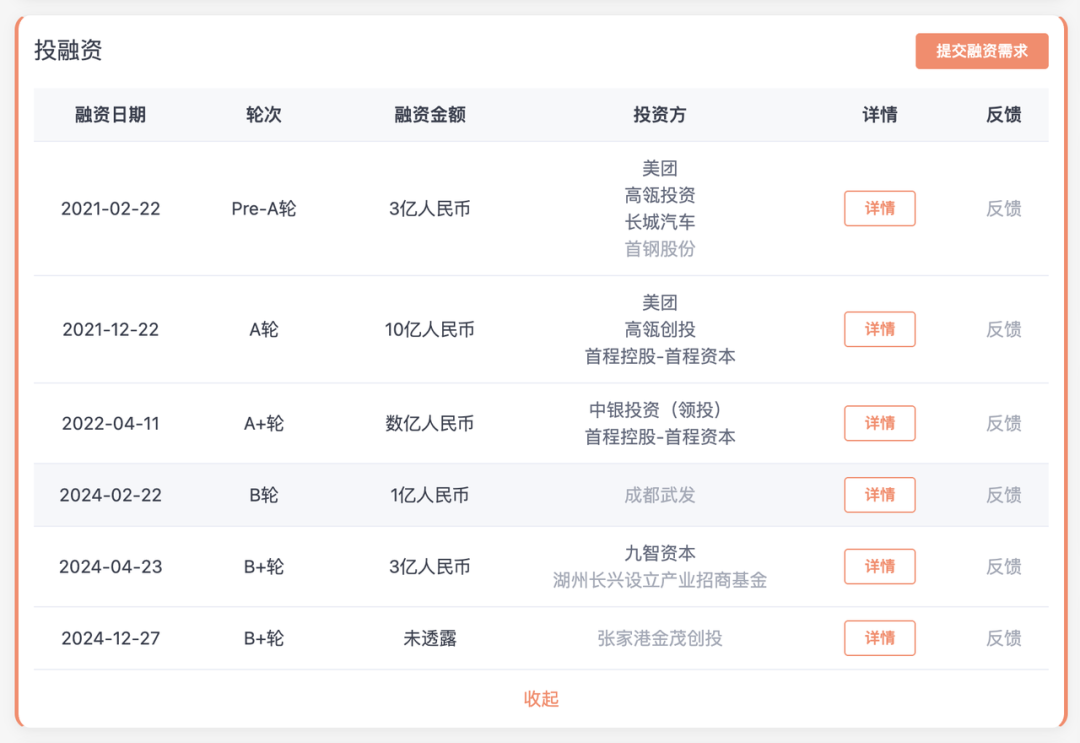Open 反馈 for the last B+轮 row
The height and width of the screenshot is (743, 1080).
click(1003, 638)
